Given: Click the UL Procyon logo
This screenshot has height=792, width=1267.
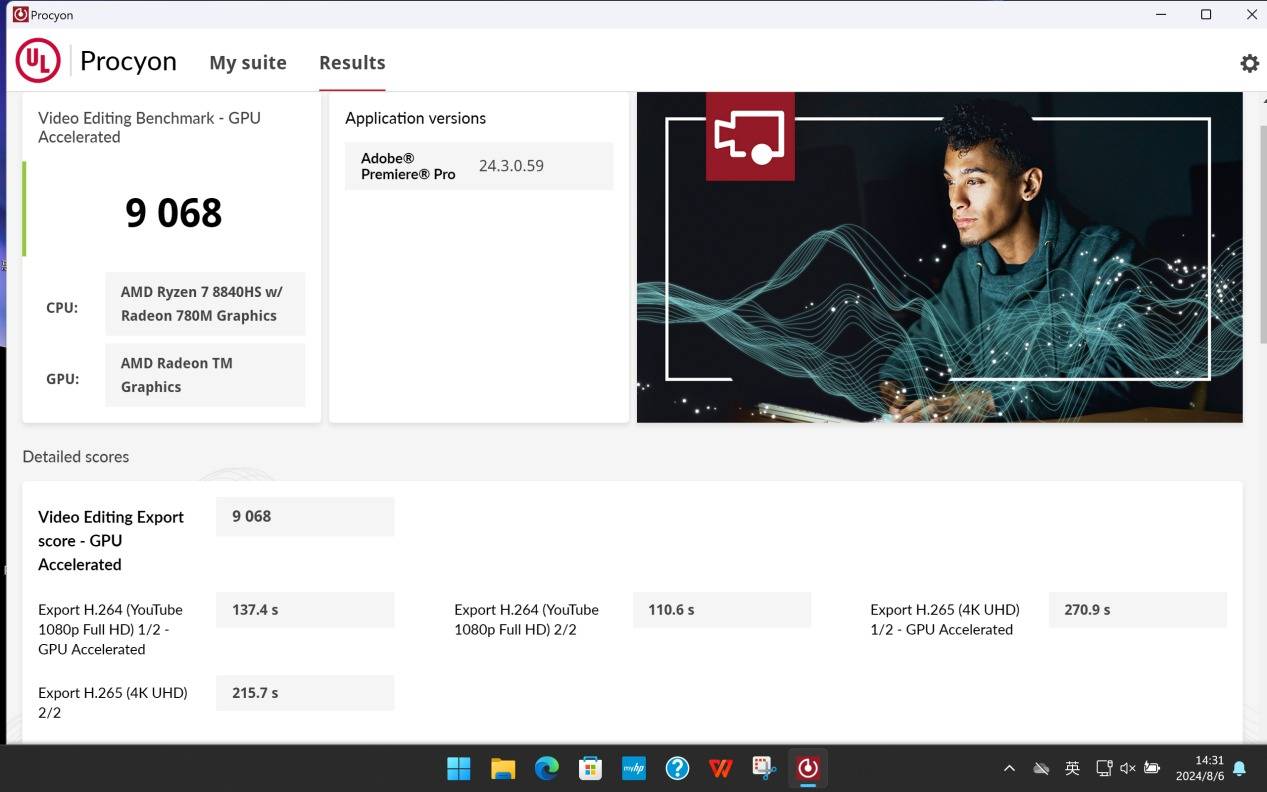Looking at the screenshot, I should click(38, 62).
